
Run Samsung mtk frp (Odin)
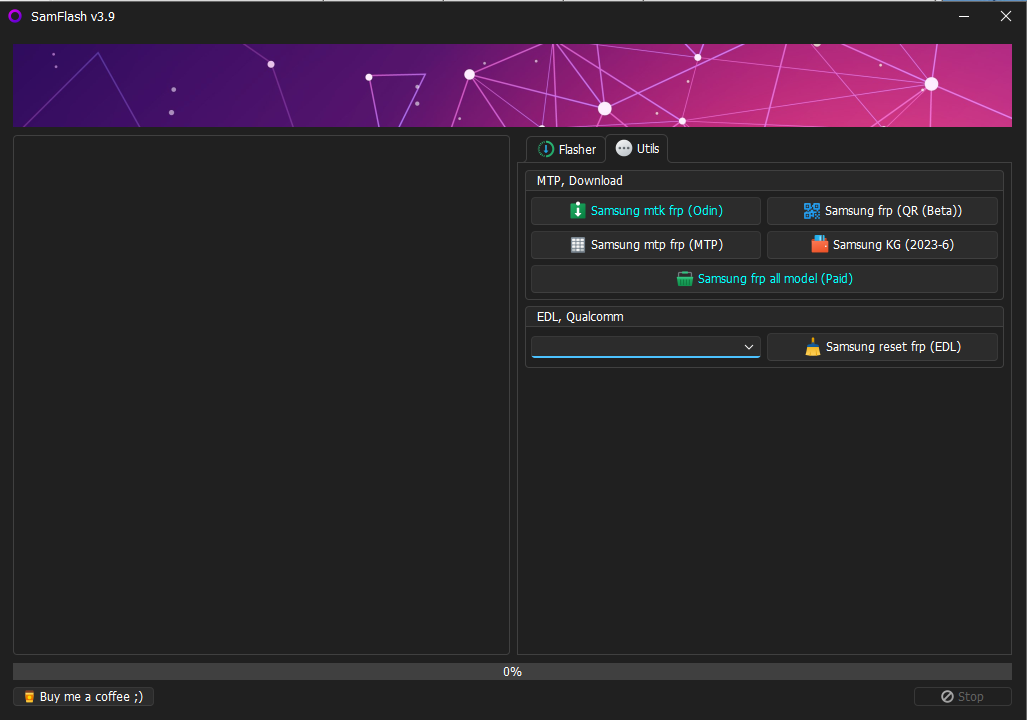(x=646, y=211)
